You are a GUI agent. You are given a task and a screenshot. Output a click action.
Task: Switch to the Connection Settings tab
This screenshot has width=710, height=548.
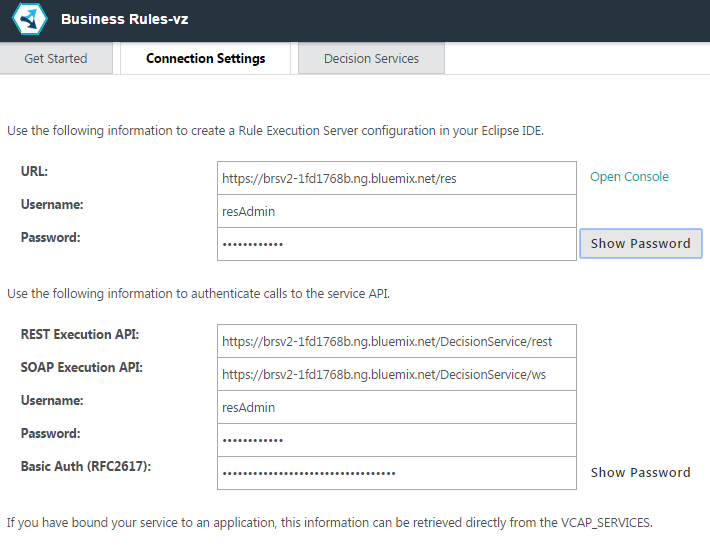click(206, 58)
